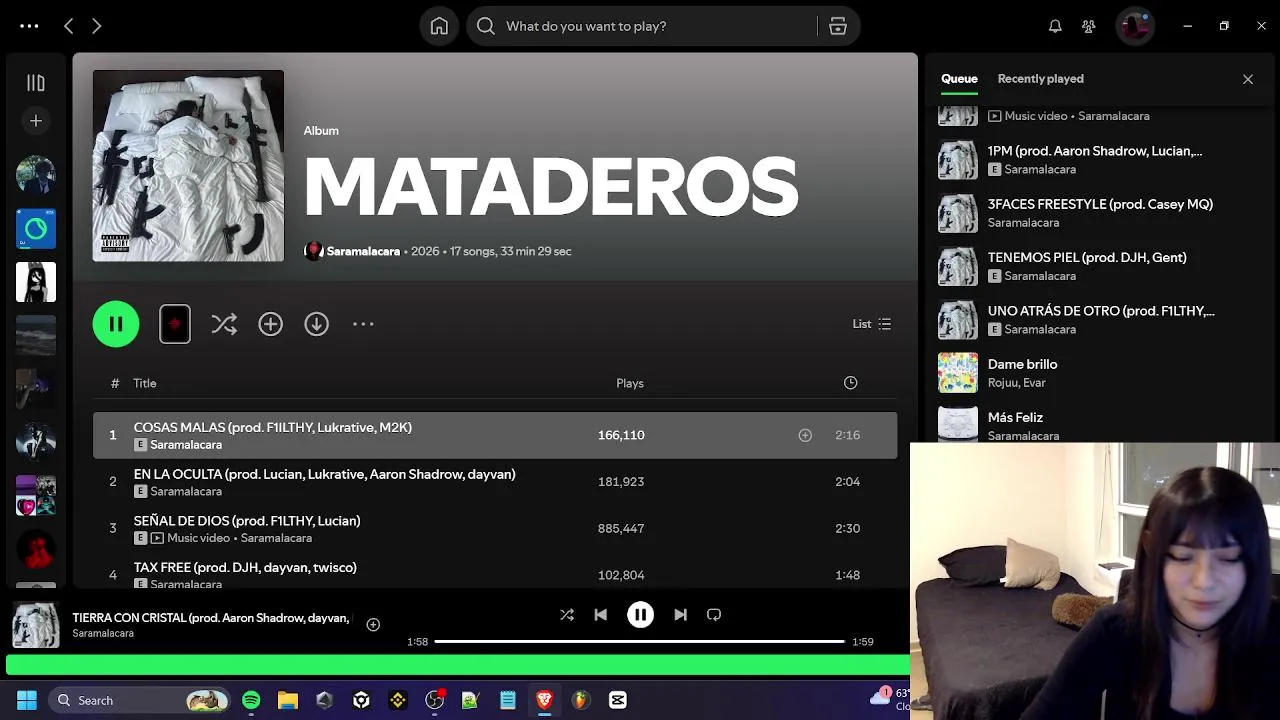
Task: Open the first library sidebar playlist thumbnail
Action: tap(36, 175)
